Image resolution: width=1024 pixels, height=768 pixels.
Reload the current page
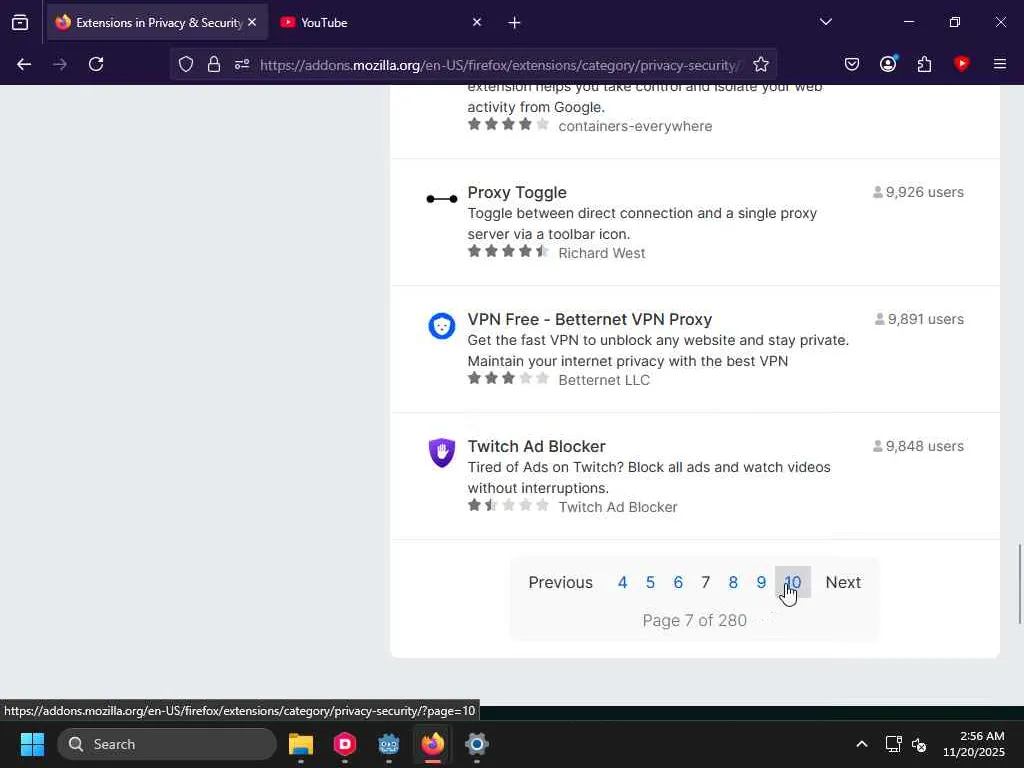click(x=96, y=64)
